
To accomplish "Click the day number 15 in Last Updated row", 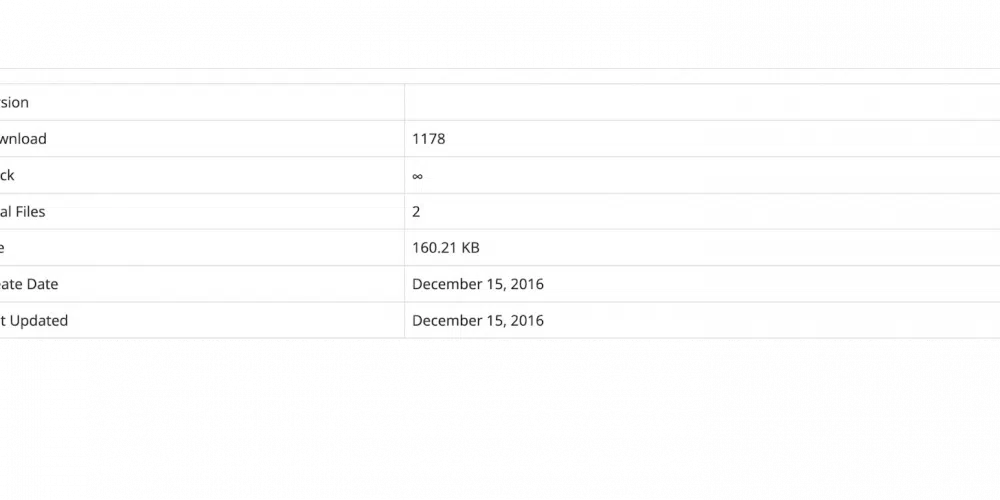I will (x=494, y=320).
